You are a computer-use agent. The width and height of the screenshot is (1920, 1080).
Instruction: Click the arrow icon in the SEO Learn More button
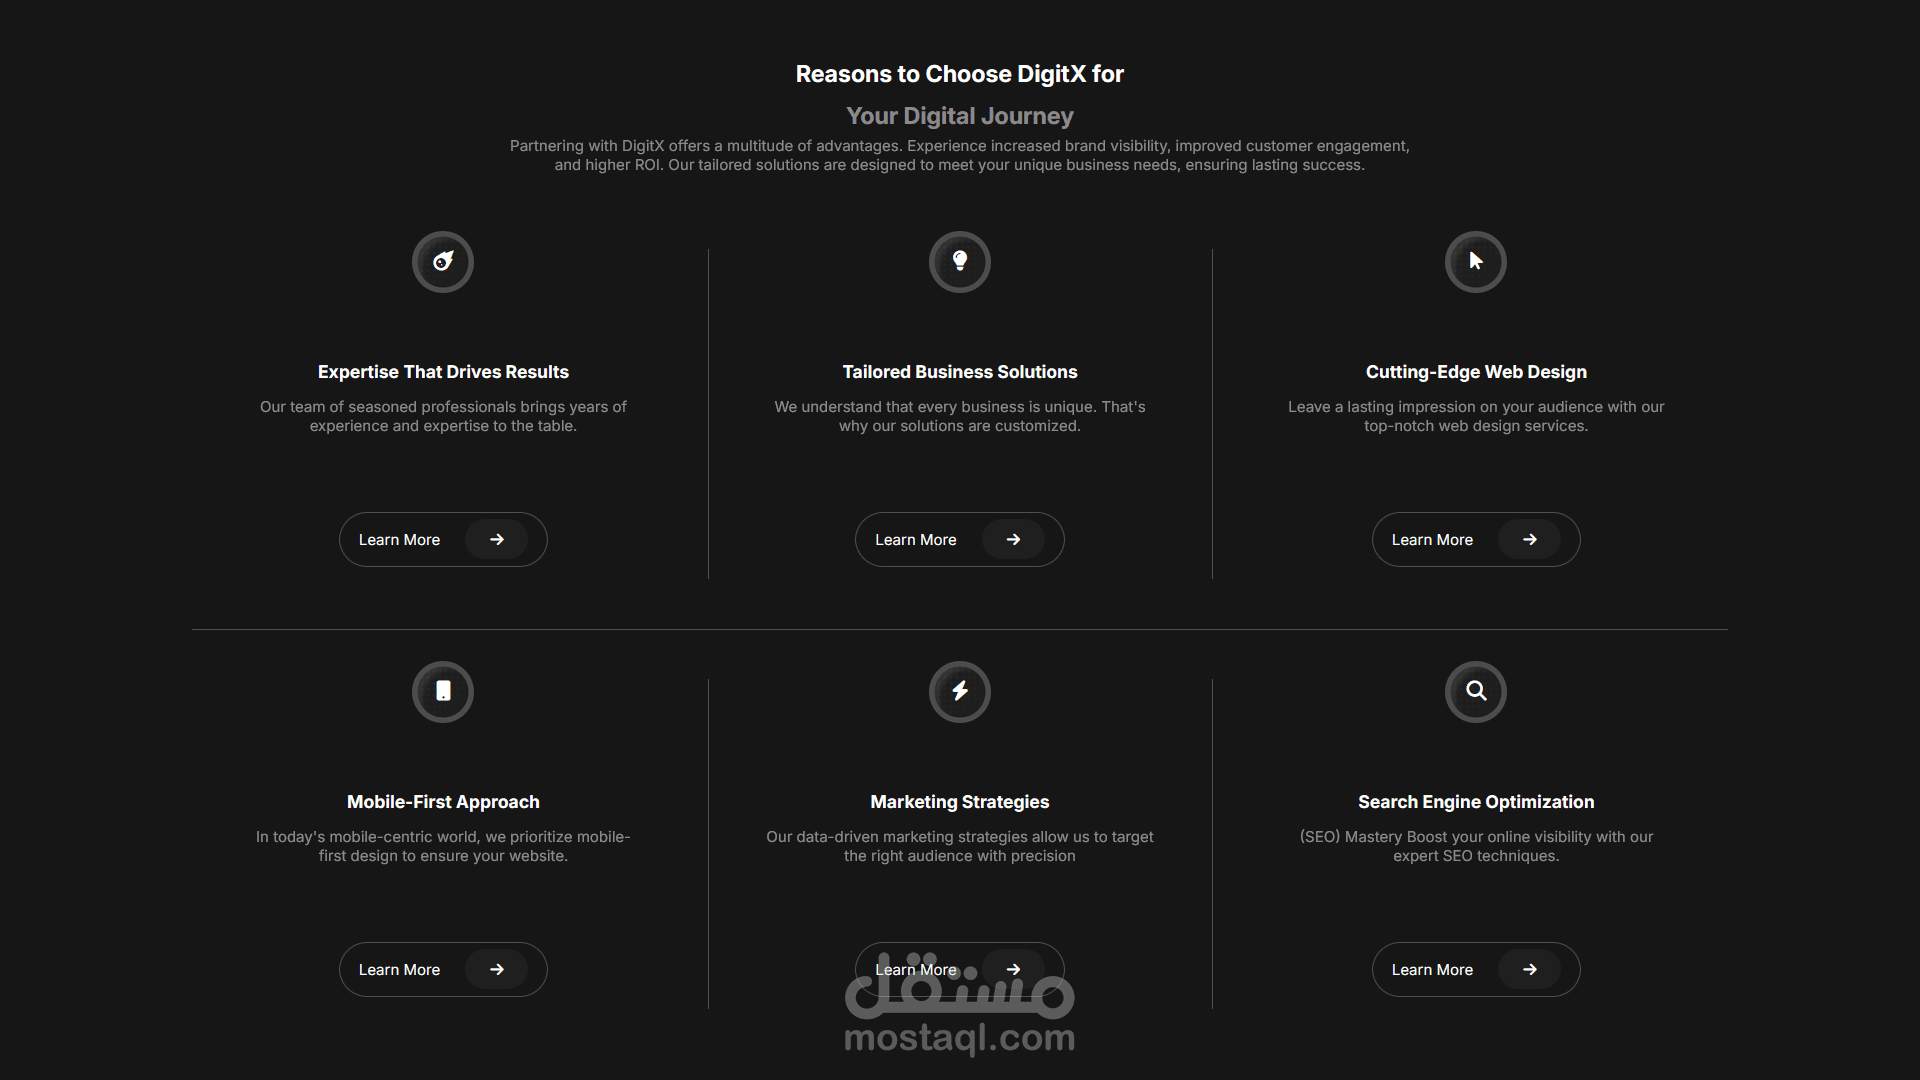(x=1530, y=970)
